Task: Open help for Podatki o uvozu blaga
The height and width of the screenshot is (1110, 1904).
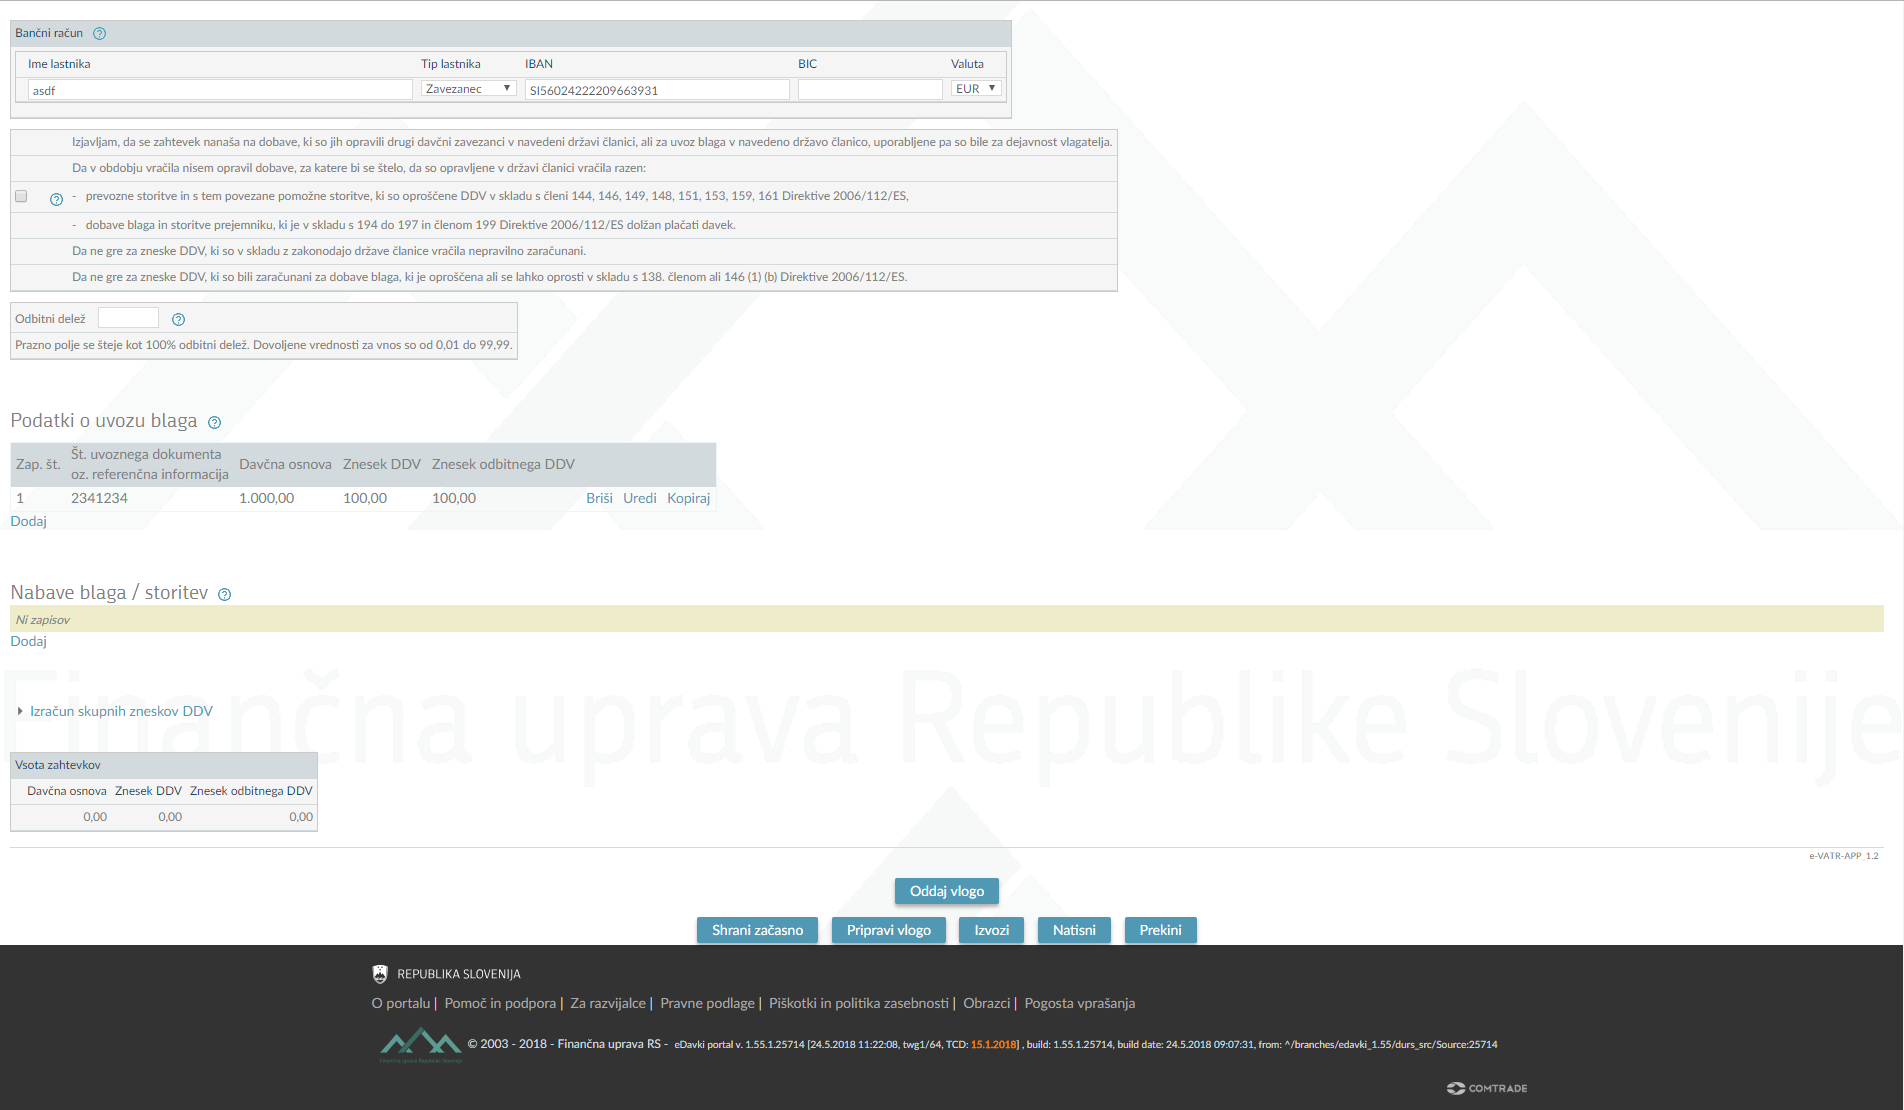Action: click(x=214, y=423)
